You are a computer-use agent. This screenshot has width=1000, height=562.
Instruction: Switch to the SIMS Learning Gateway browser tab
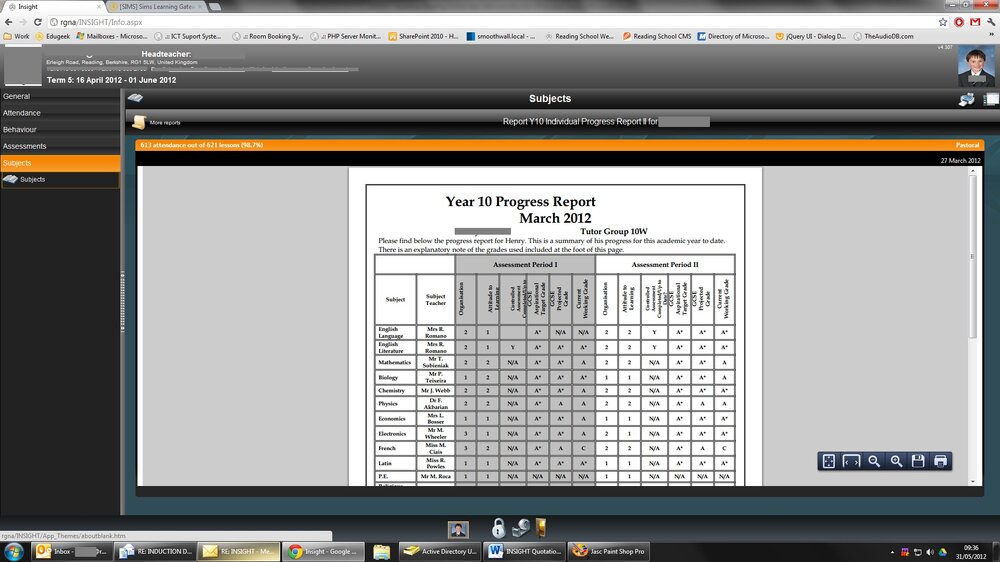click(157, 6)
